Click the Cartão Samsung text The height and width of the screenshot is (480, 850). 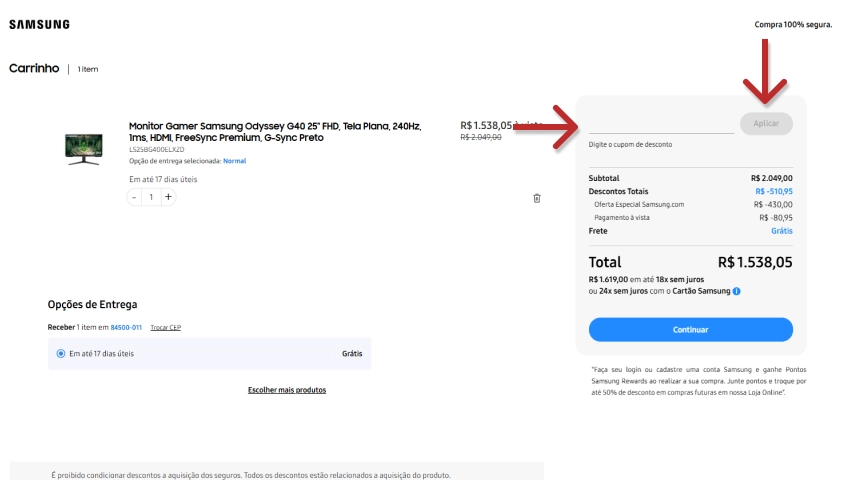(703, 291)
